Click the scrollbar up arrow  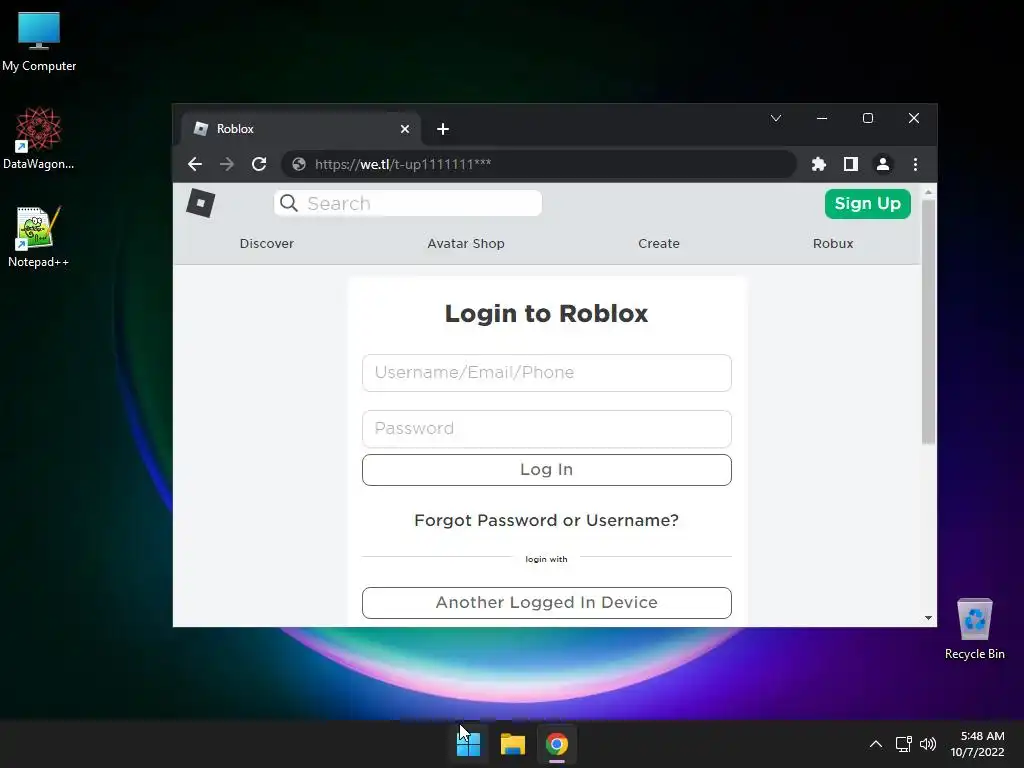(x=928, y=193)
